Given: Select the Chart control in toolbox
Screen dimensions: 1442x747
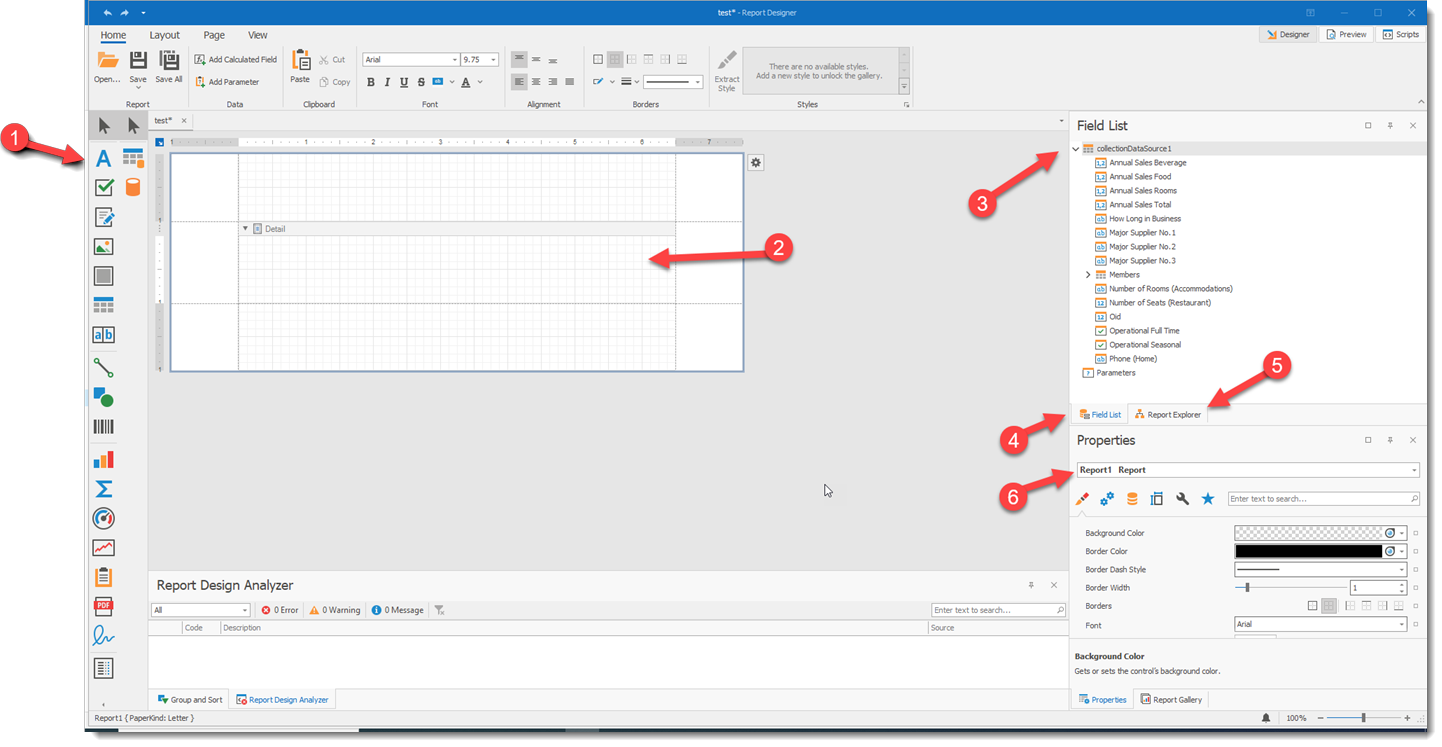Looking at the screenshot, I should [103, 460].
